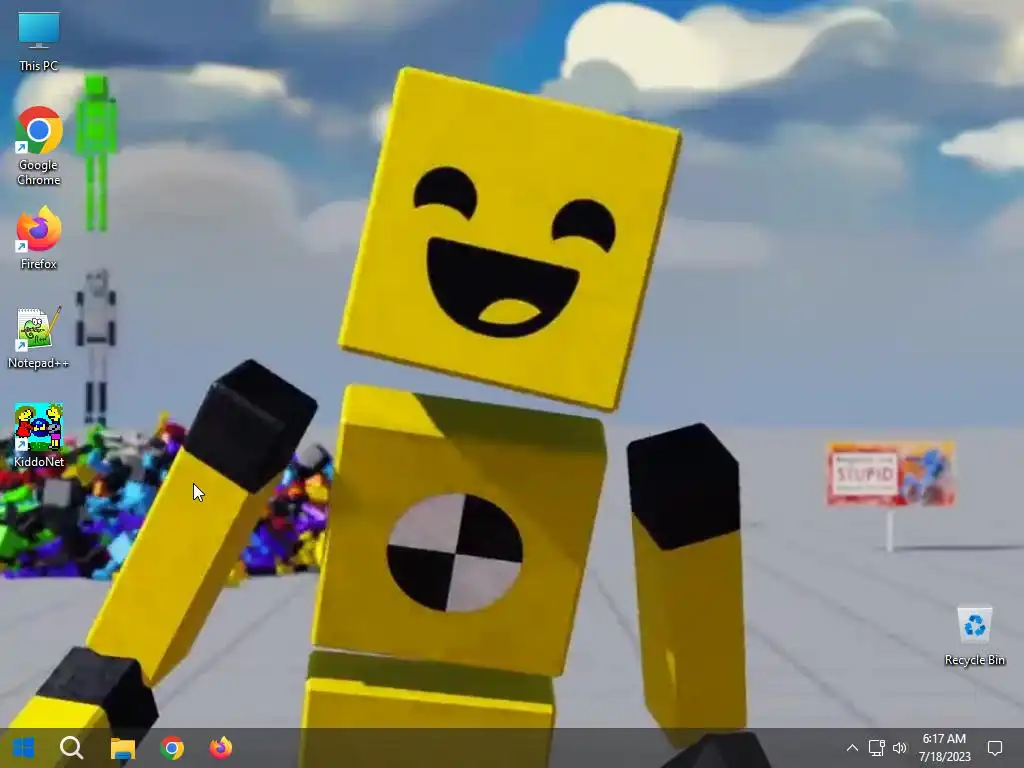Select the Google Chrome desktop shortcut
Viewport: 1024px width, 768px height.
39,146
